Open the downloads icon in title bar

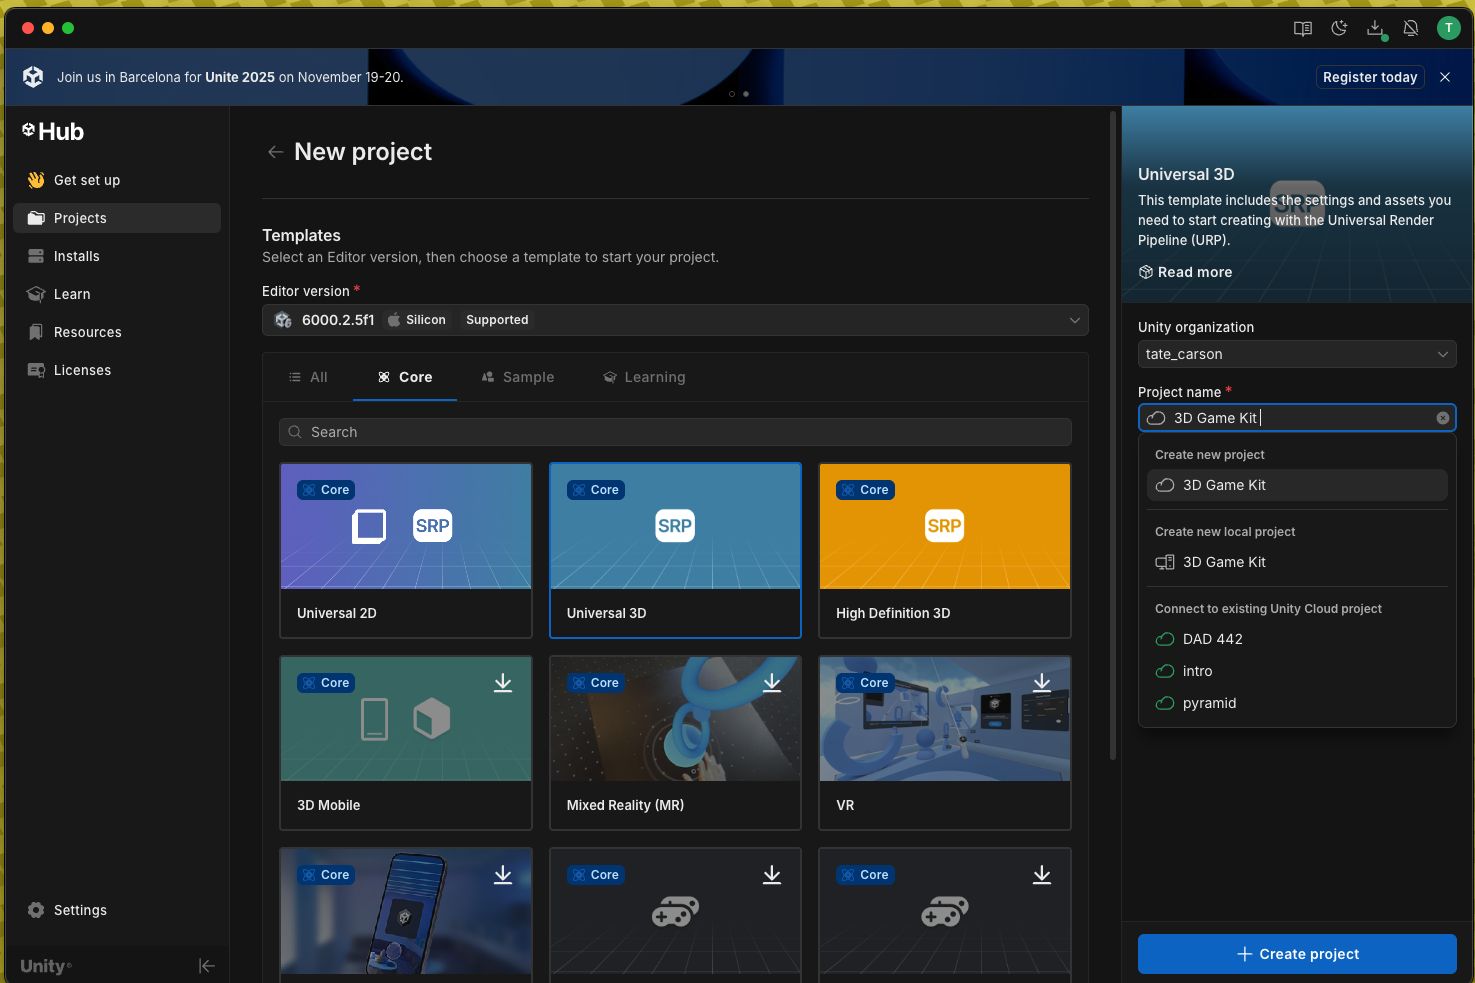(x=1376, y=29)
